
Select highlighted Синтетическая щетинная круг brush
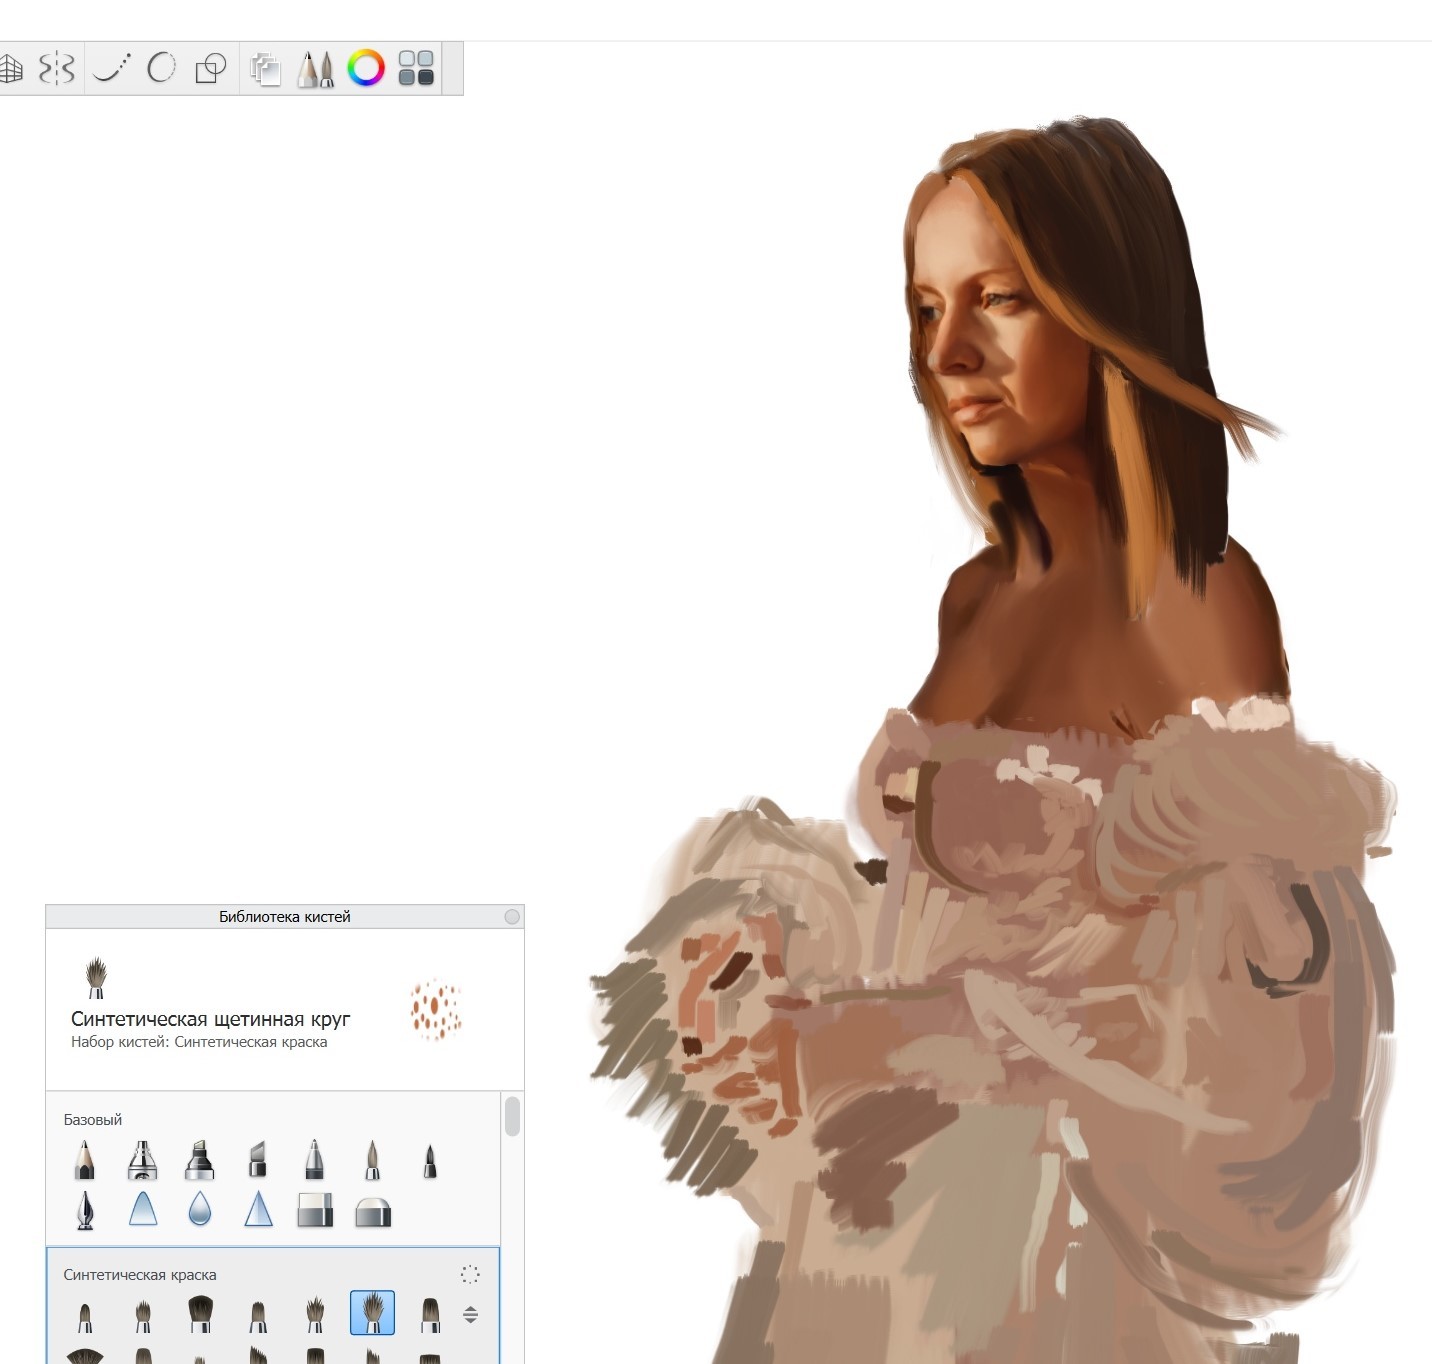click(x=372, y=1313)
